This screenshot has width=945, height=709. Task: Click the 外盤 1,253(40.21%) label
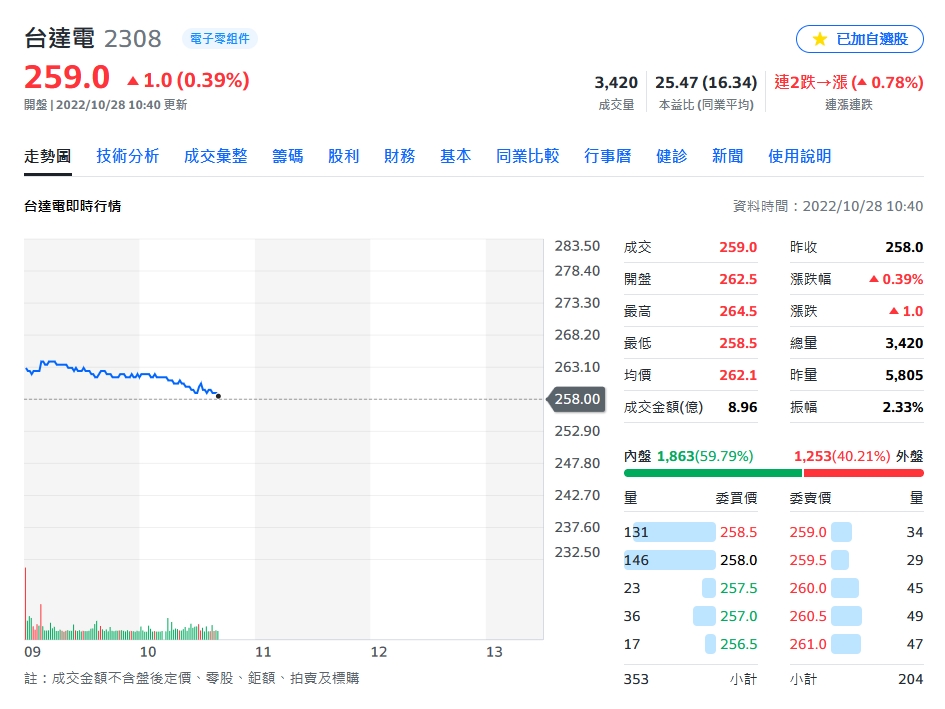pyautogui.click(x=858, y=456)
